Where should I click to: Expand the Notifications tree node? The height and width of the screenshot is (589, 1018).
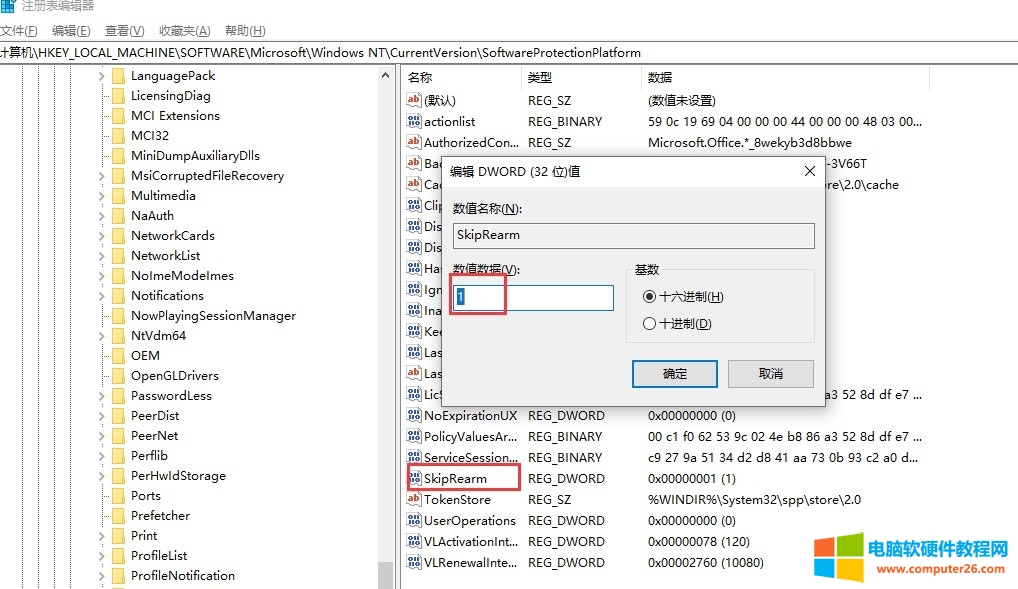click(101, 296)
